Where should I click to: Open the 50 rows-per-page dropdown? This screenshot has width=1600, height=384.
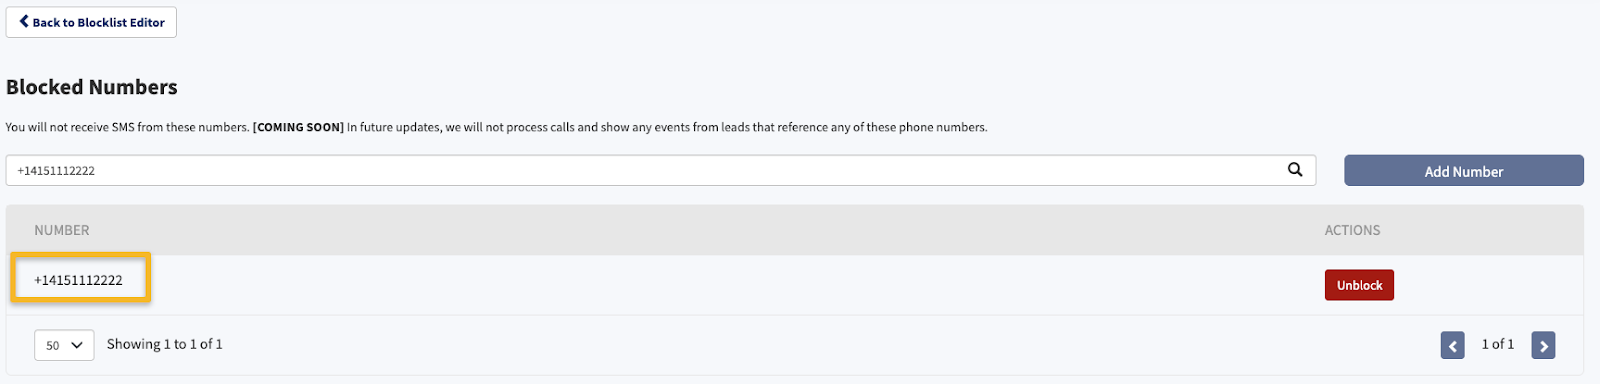(x=64, y=345)
